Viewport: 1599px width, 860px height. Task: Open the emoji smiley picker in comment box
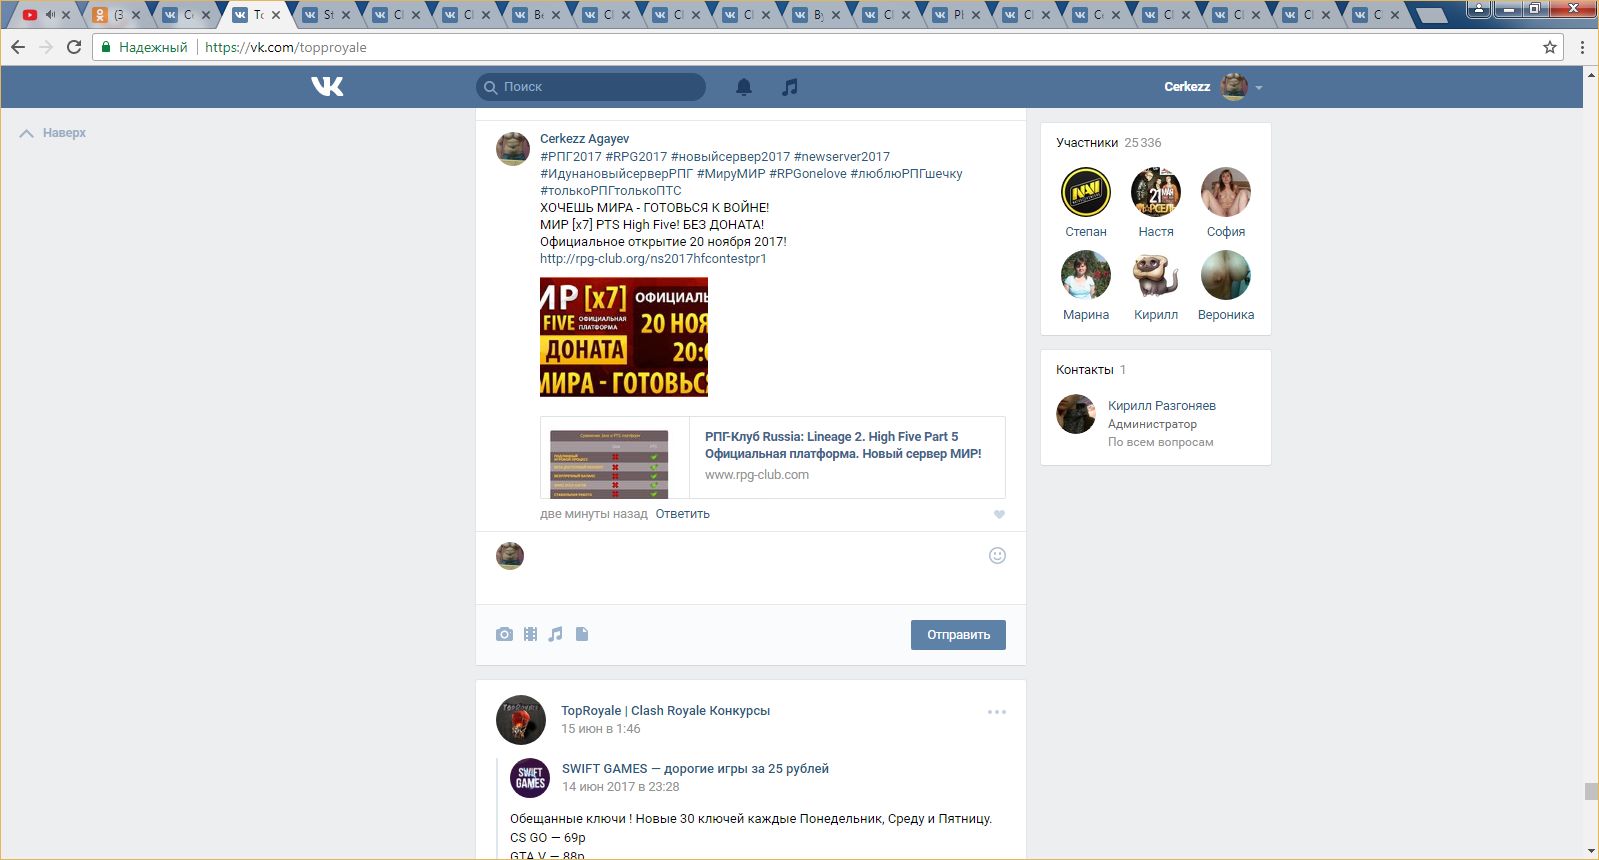coord(997,556)
